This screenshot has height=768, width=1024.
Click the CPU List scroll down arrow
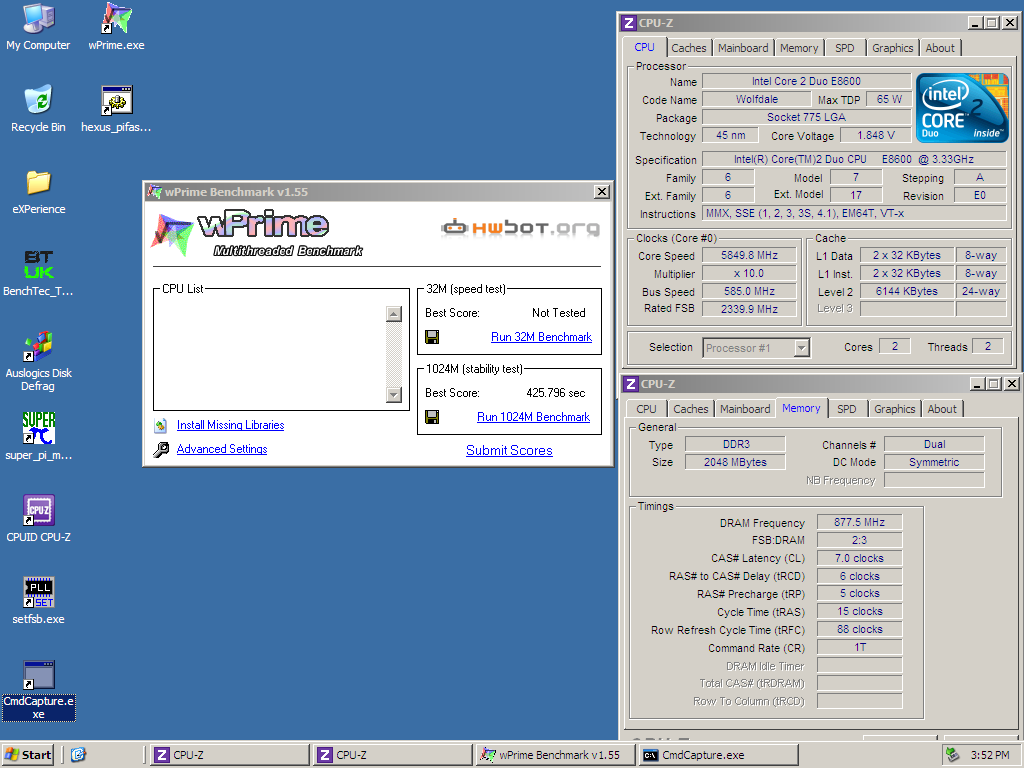click(x=394, y=394)
